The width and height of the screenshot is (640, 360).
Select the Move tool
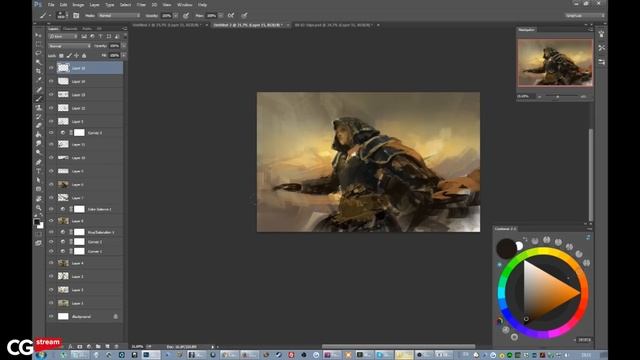point(39,36)
